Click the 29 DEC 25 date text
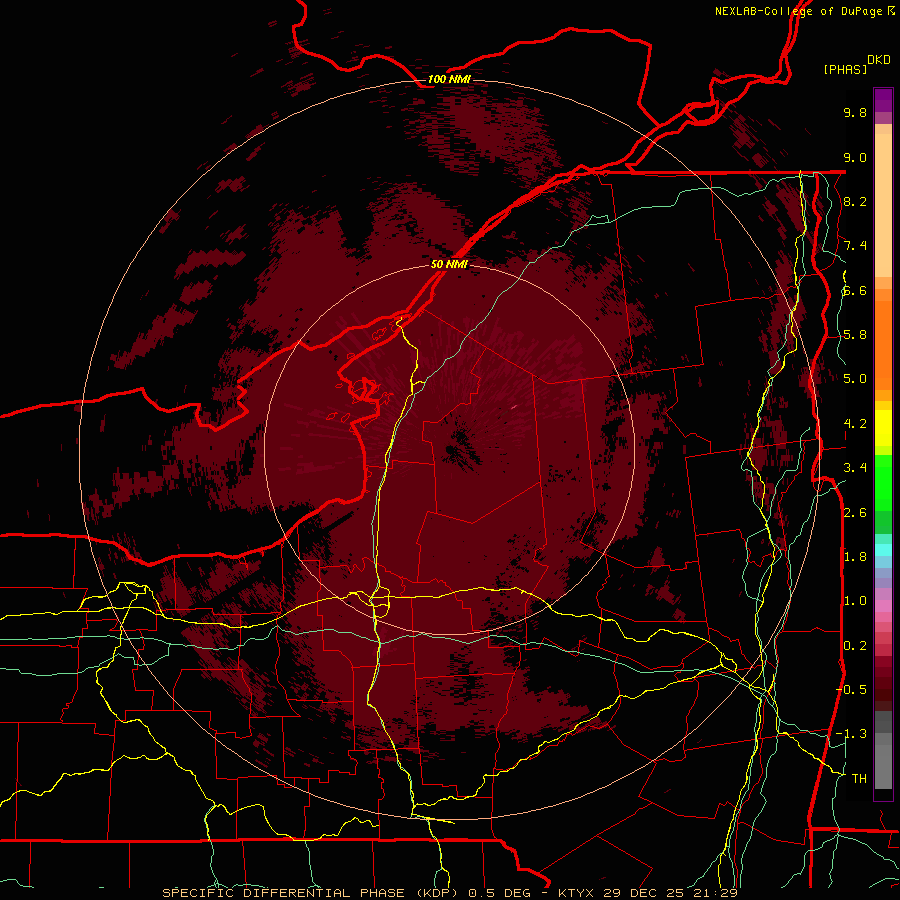This screenshot has width=900, height=900. (643, 893)
